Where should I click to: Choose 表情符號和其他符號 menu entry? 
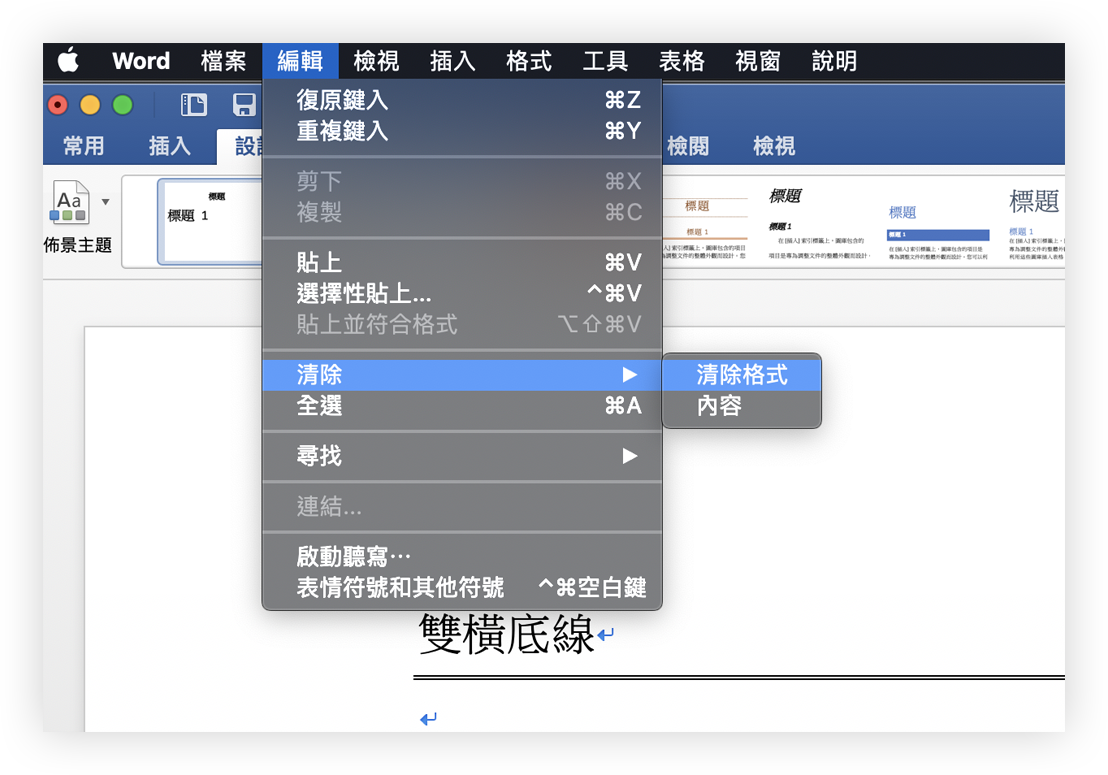click(462, 588)
